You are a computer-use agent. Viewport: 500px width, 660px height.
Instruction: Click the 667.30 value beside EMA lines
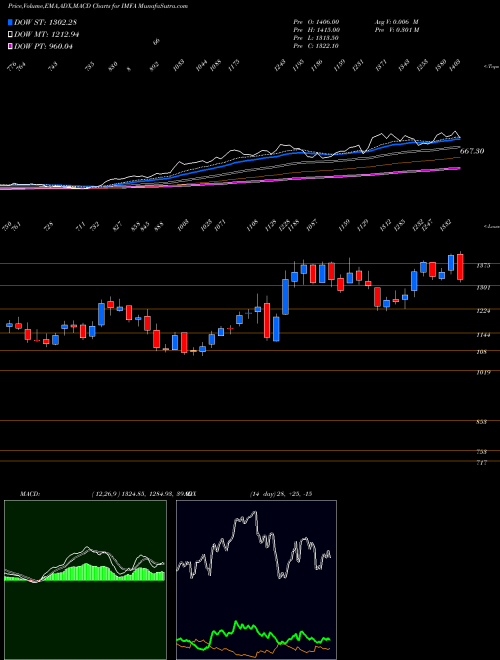pos(472,151)
